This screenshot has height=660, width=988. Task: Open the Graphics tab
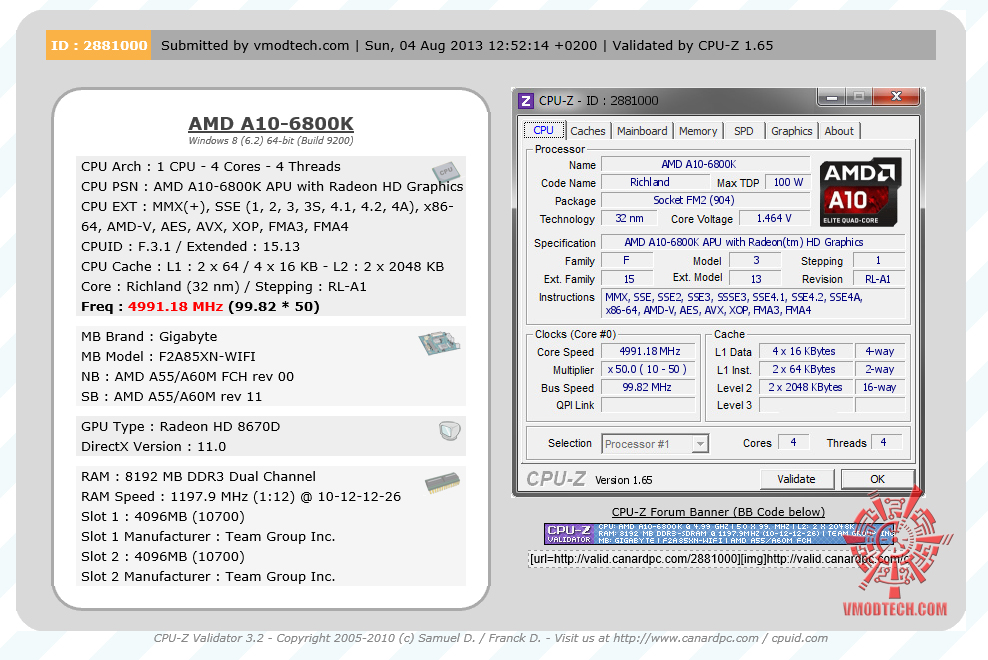pyautogui.click(x=791, y=131)
